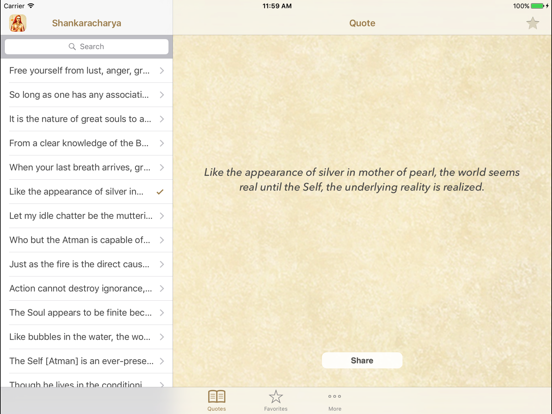Tap the battery indicator in status bar
552x414 pixels.
pos(537,6)
